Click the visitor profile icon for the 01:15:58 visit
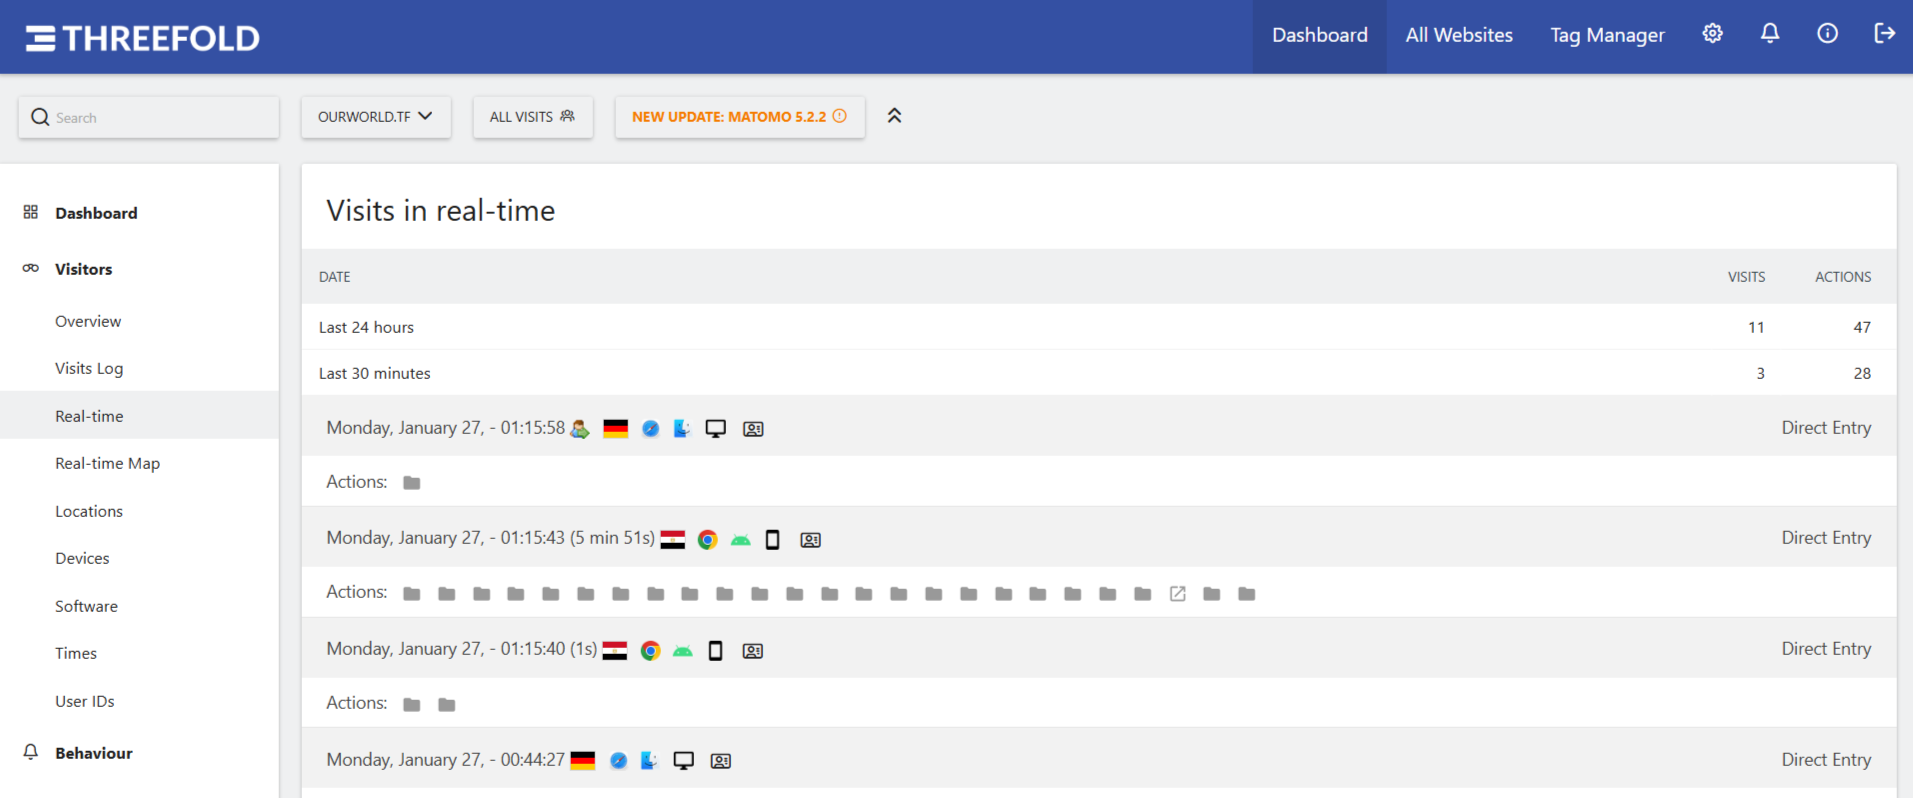This screenshot has height=798, width=1913. [x=753, y=429]
